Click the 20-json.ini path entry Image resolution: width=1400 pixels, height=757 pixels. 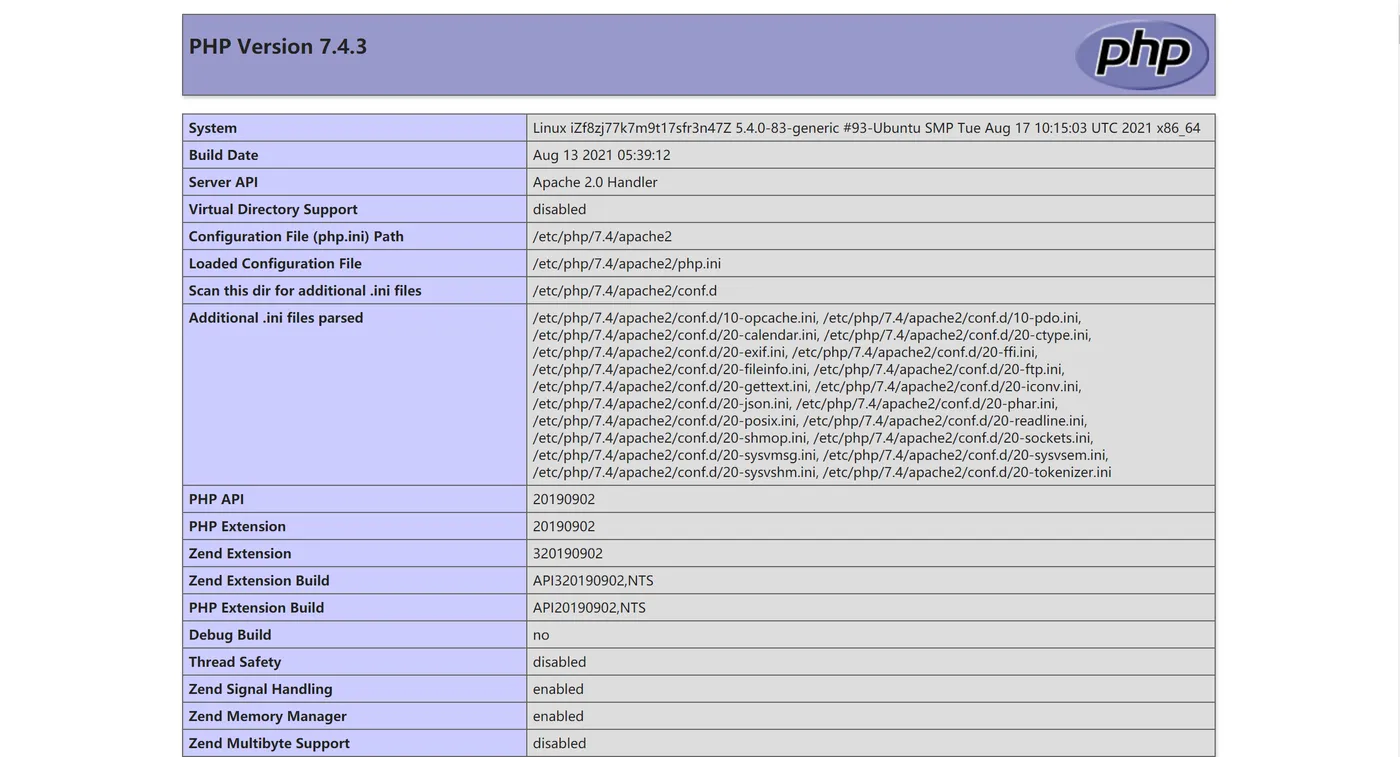click(662, 403)
